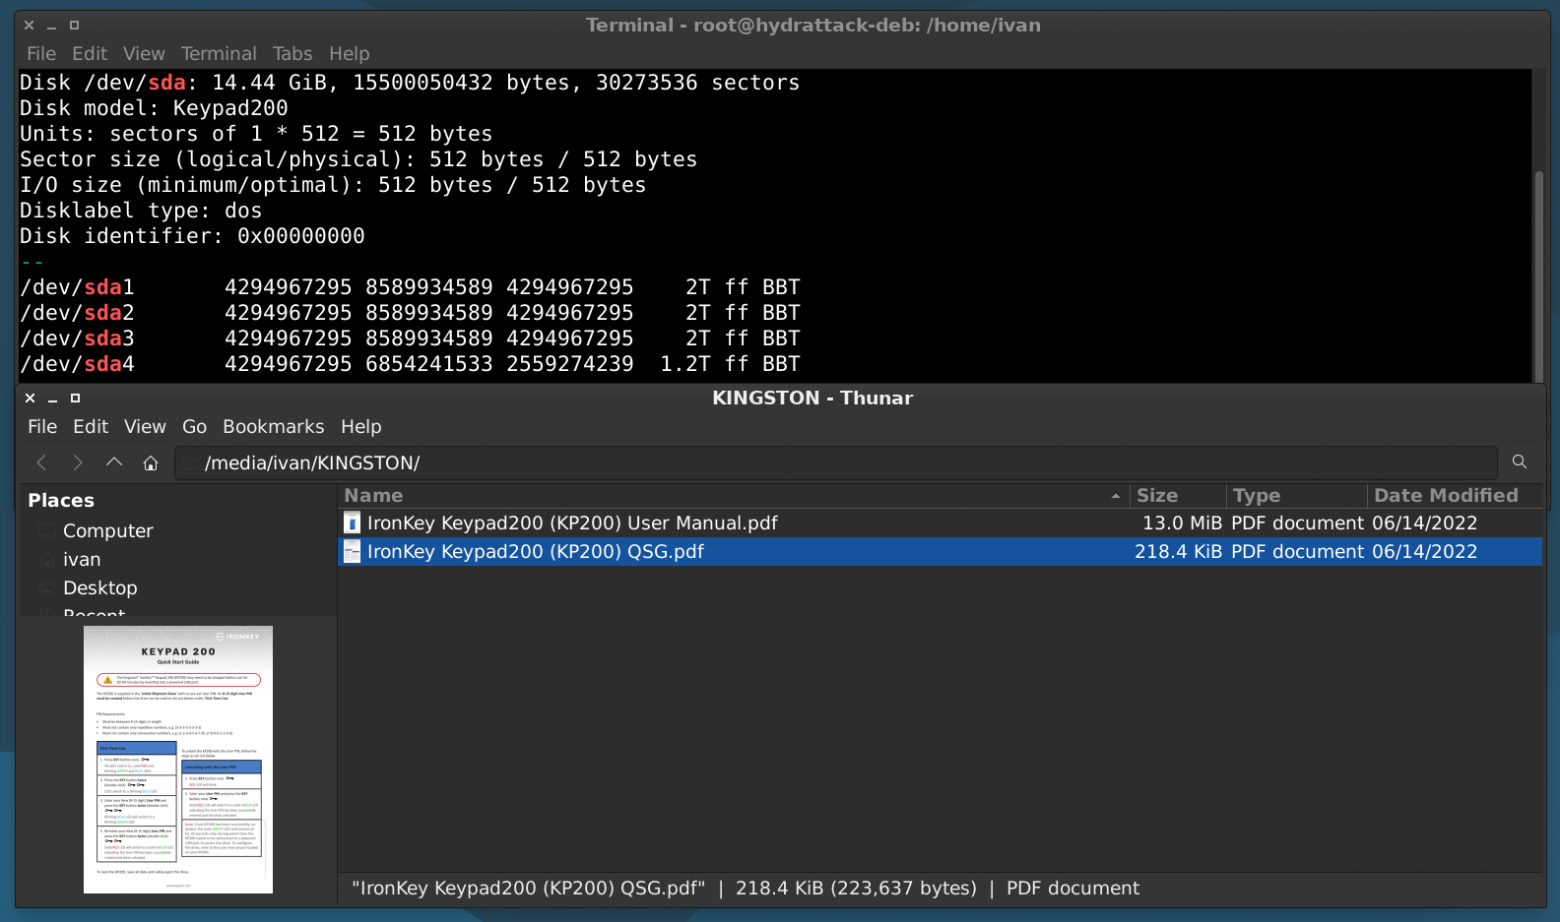The width and height of the screenshot is (1560, 922).
Task: Open the parent folder in Thunar
Action: [114, 462]
